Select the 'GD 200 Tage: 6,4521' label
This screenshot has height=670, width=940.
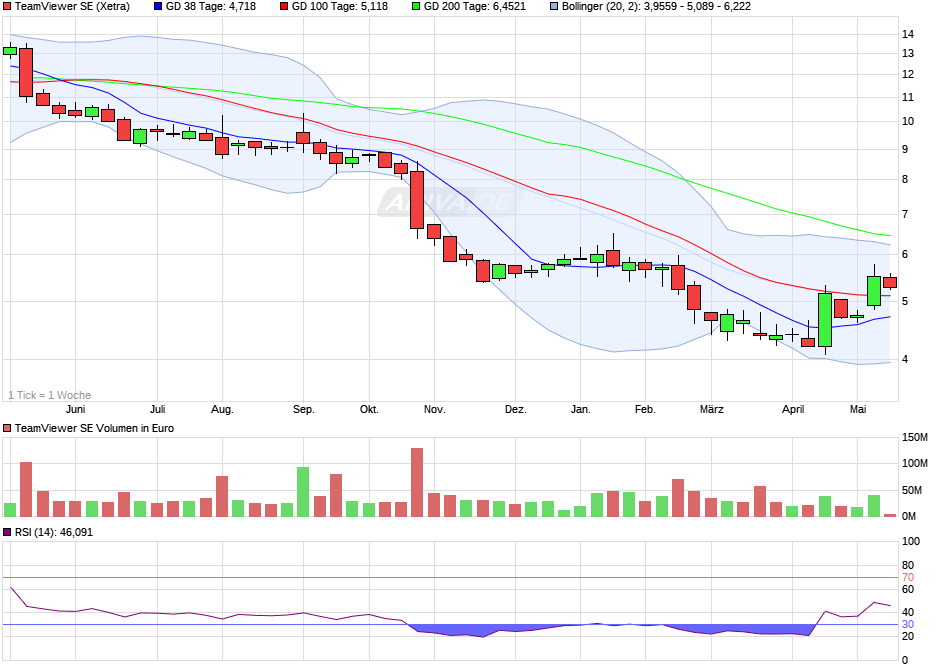click(475, 7)
